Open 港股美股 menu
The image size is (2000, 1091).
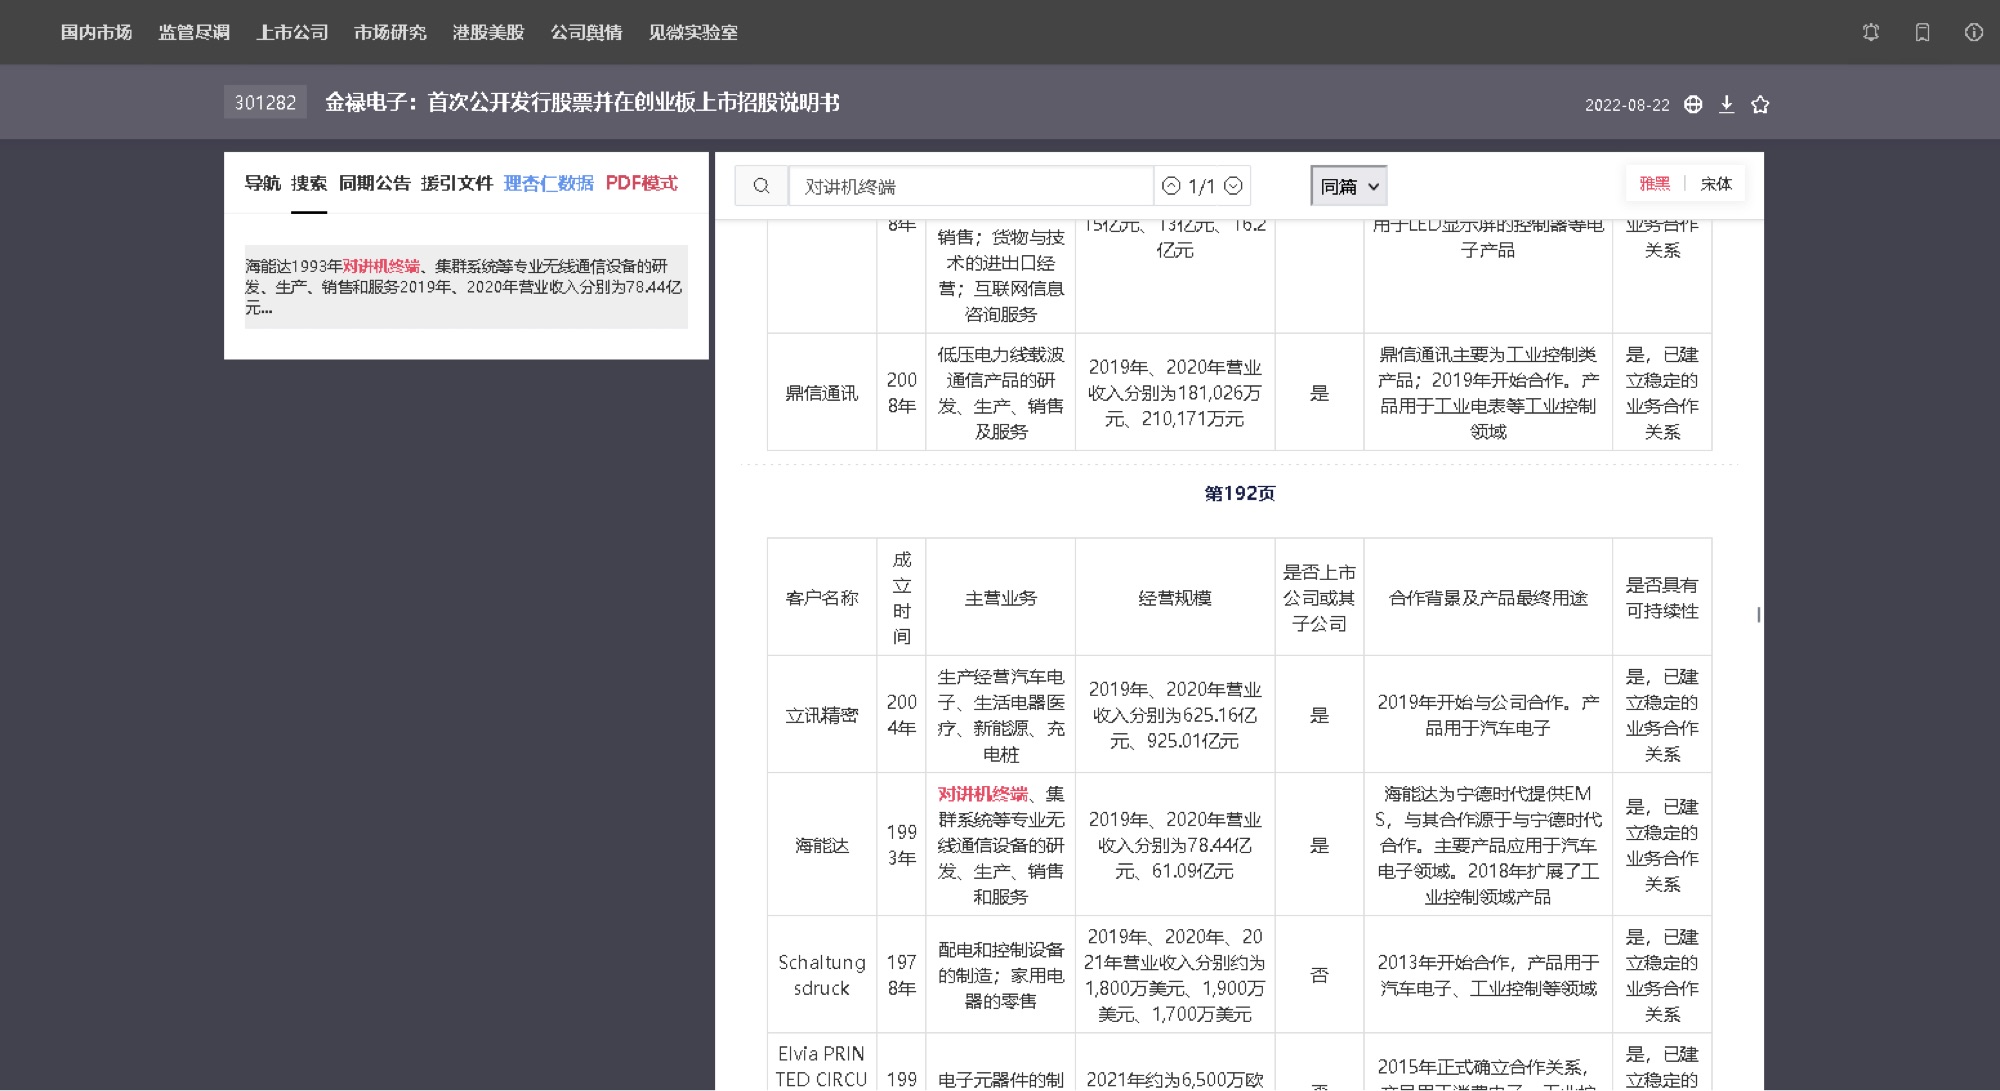488,32
